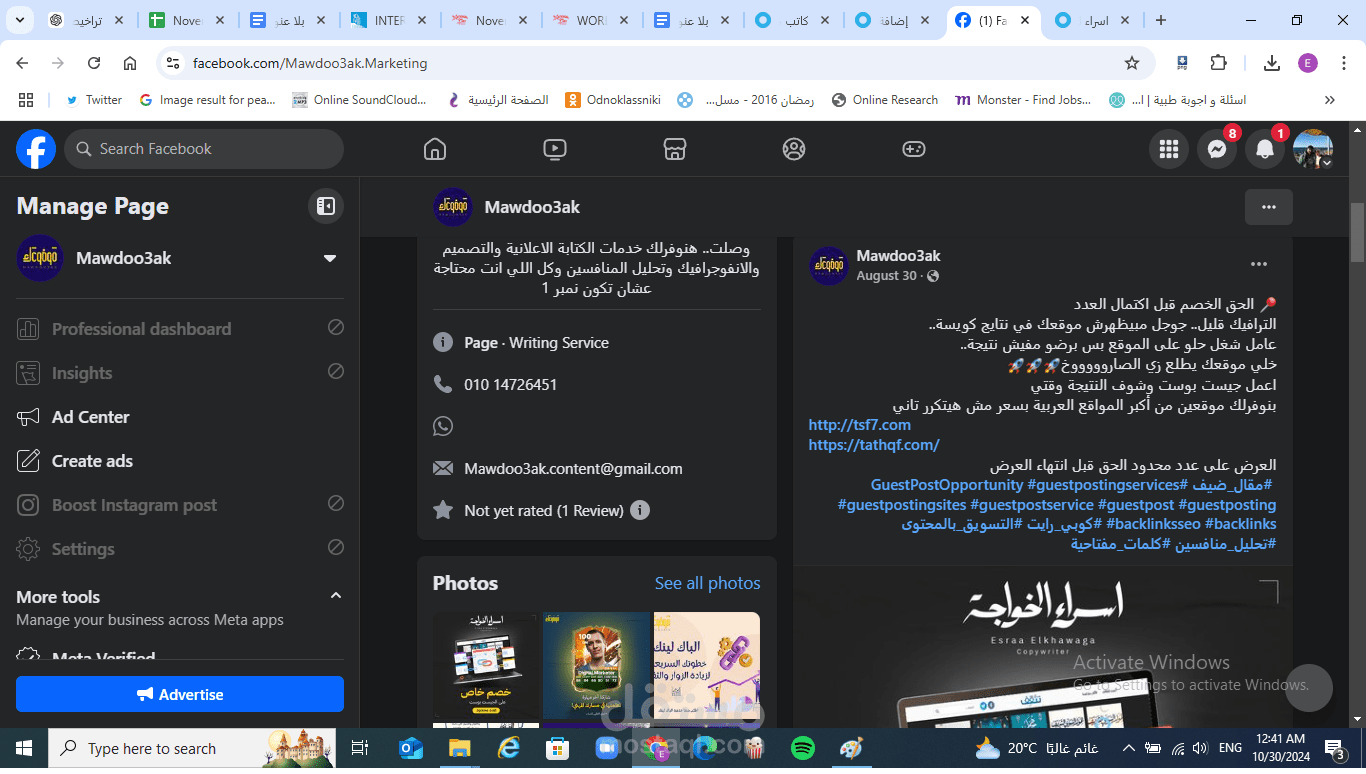Switch to the WORI browser tab
The height and width of the screenshot is (774, 1366).
coord(593,20)
